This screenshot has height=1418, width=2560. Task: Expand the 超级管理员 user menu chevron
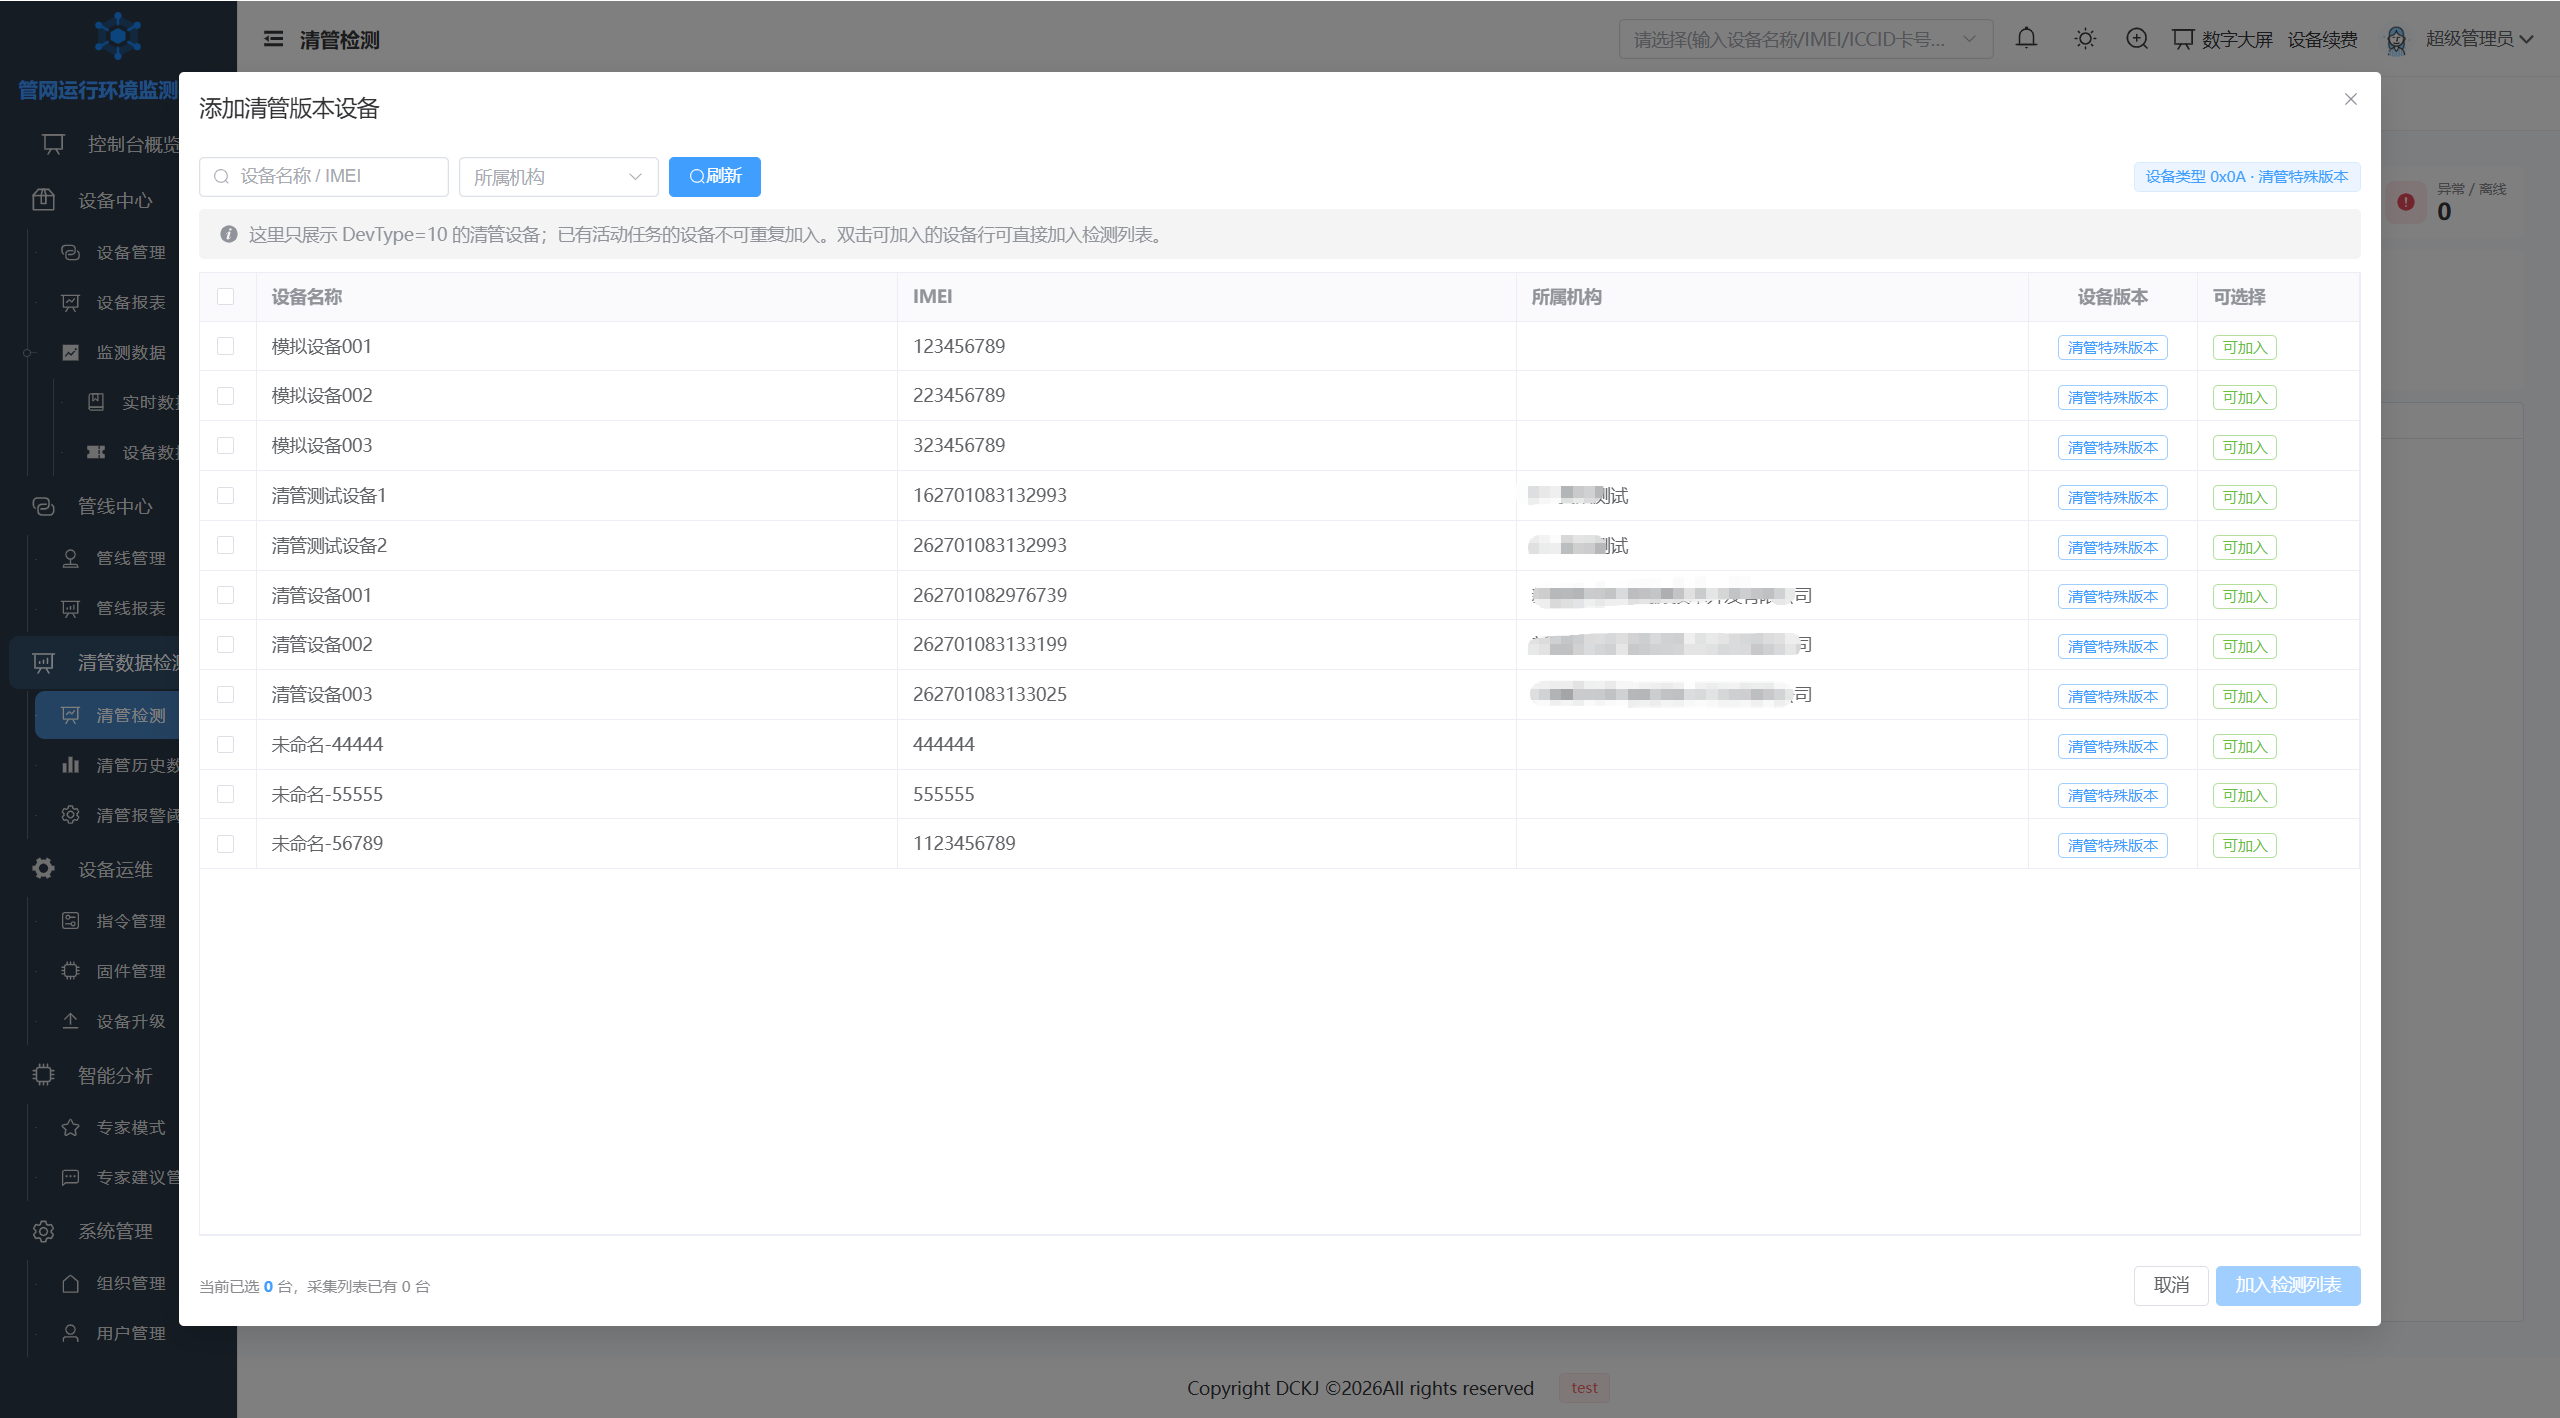(x=2527, y=40)
